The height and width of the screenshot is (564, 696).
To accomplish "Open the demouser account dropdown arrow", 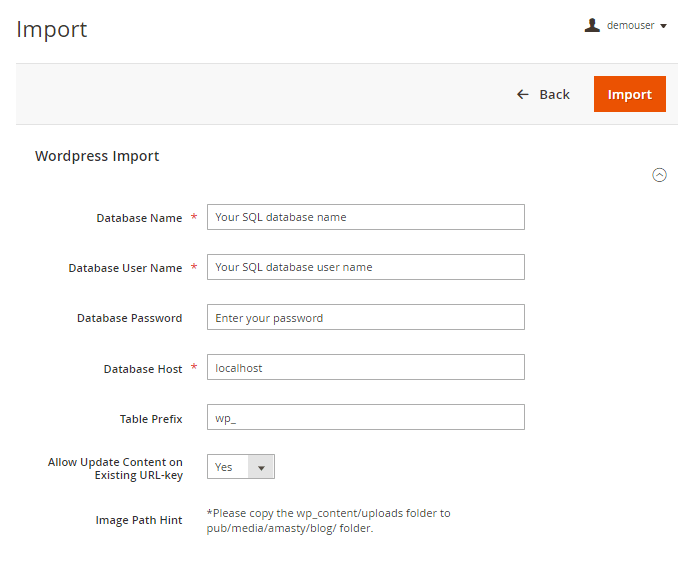I will coord(664,27).
